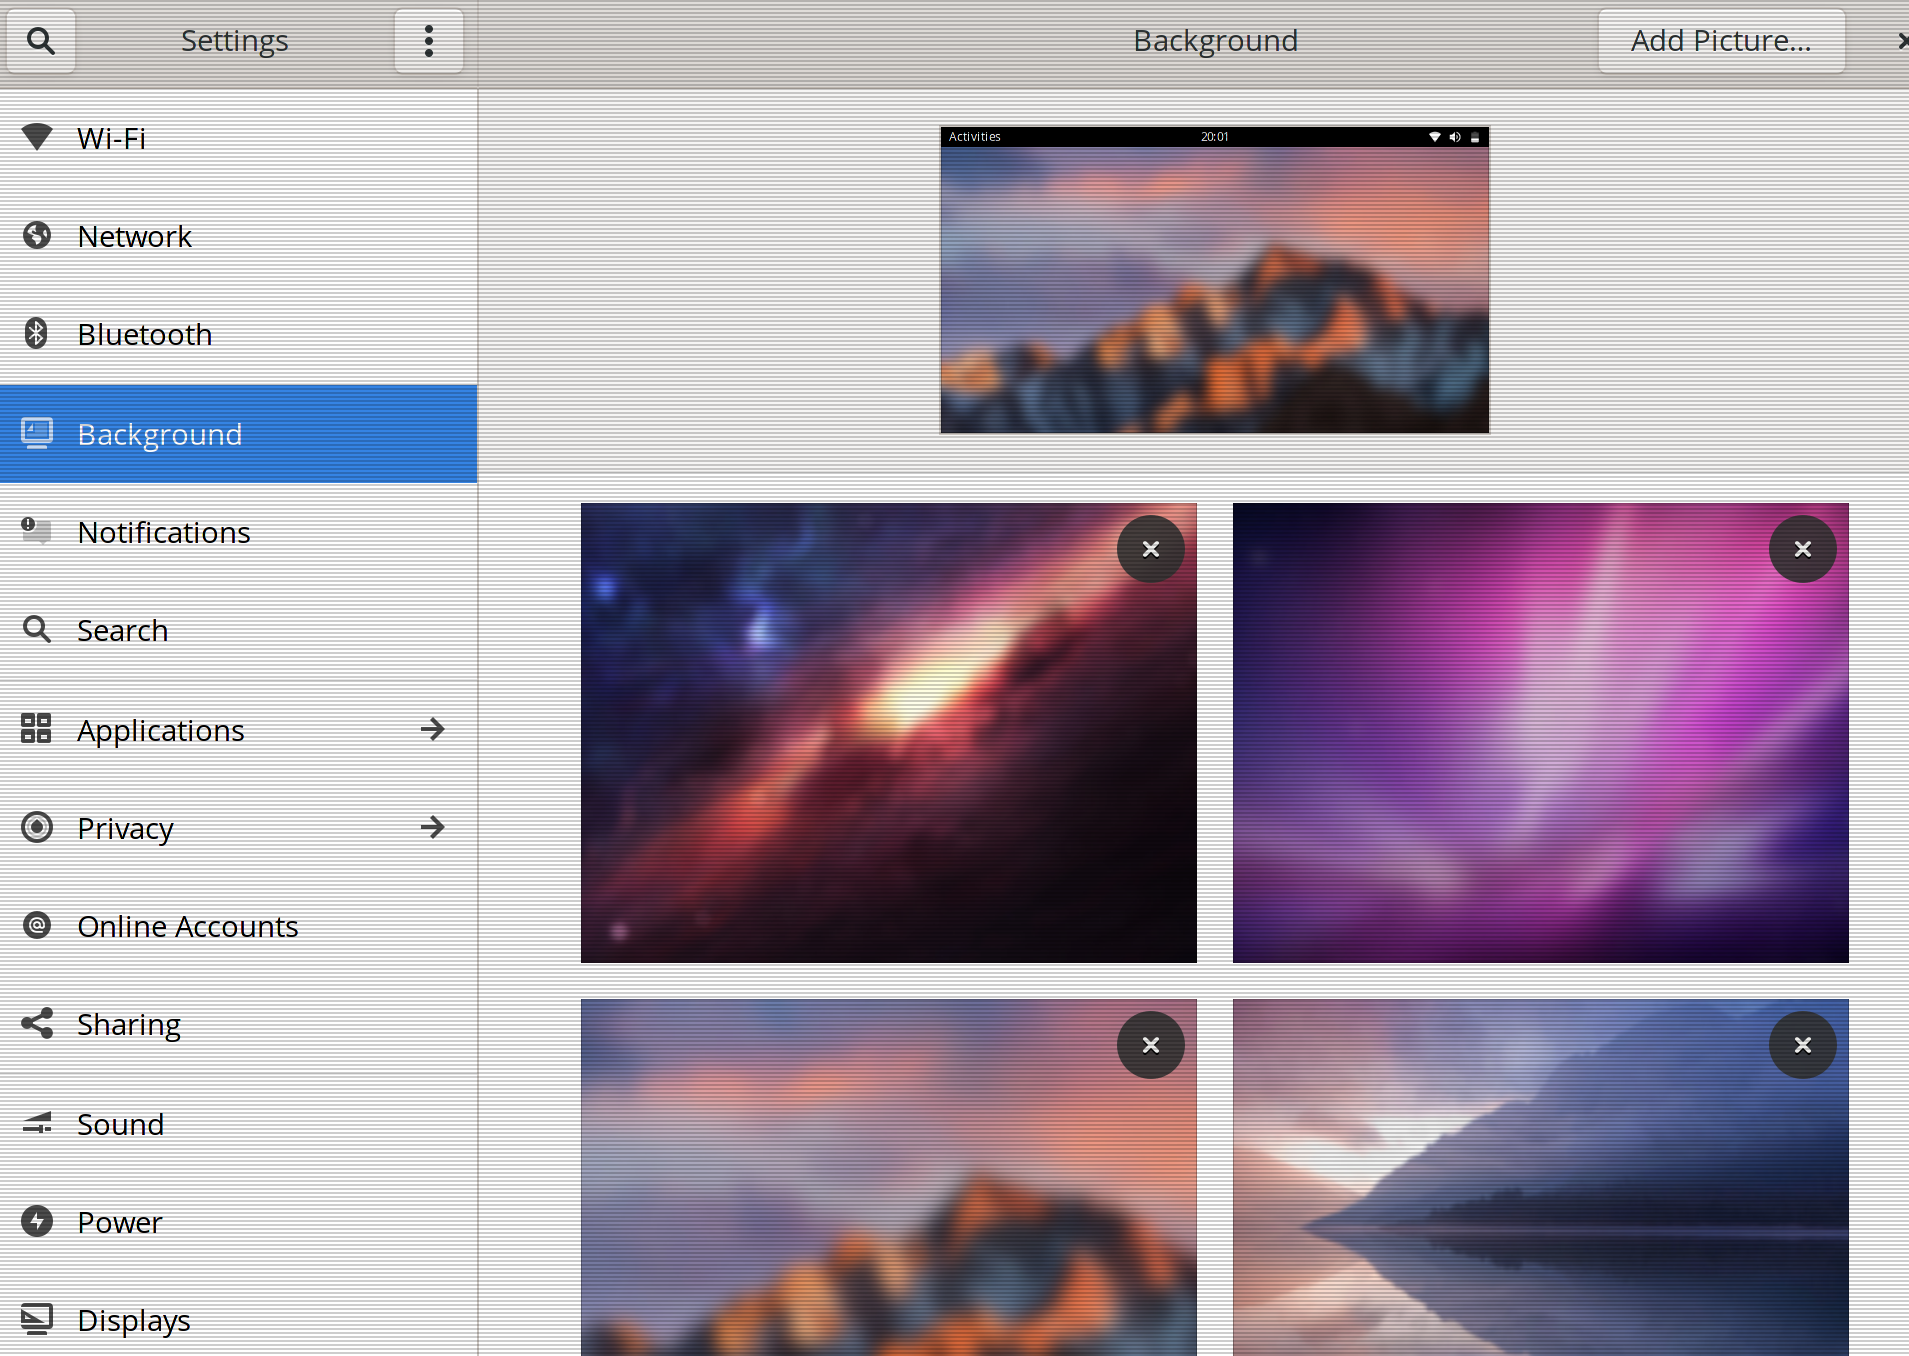Click the Network globe icon
The height and width of the screenshot is (1356, 1909).
click(x=37, y=236)
